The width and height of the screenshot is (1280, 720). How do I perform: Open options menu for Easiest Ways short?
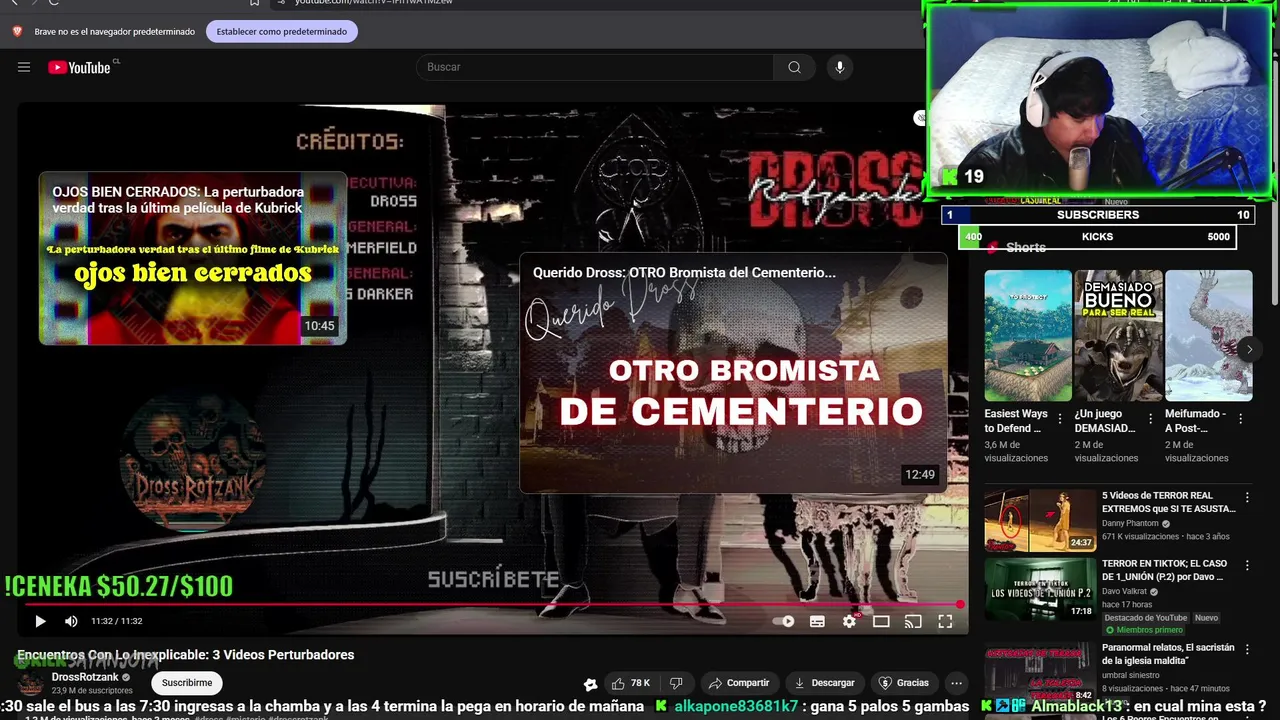coord(1061,420)
